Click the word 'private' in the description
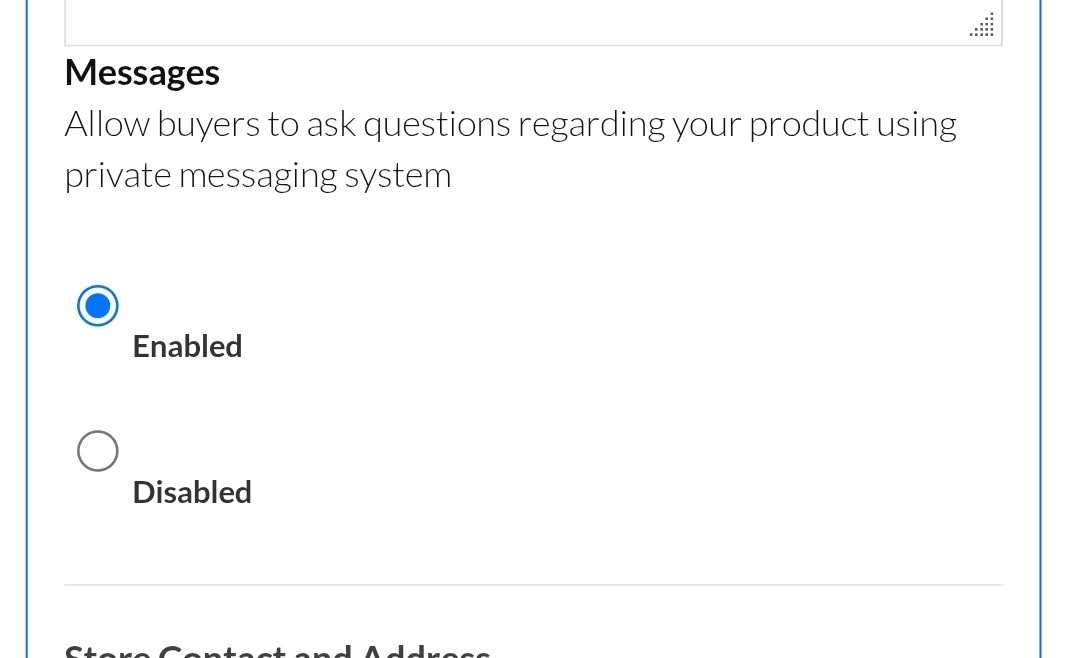Screen dimensions: 1080x658 tap(118, 175)
